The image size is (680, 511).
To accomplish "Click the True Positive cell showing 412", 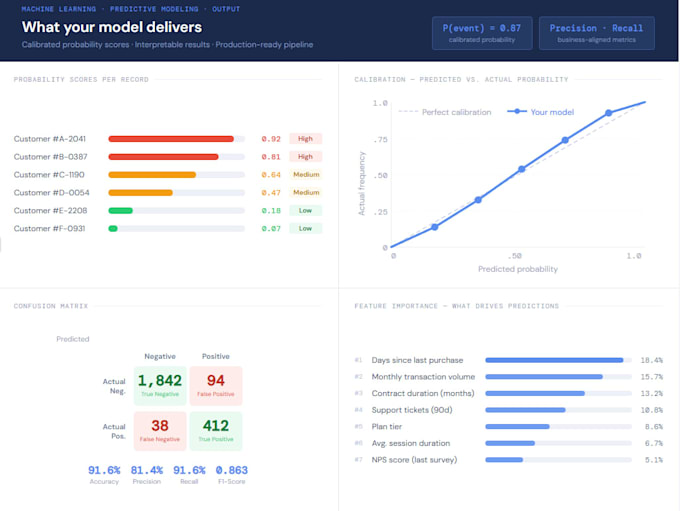I will [216, 431].
